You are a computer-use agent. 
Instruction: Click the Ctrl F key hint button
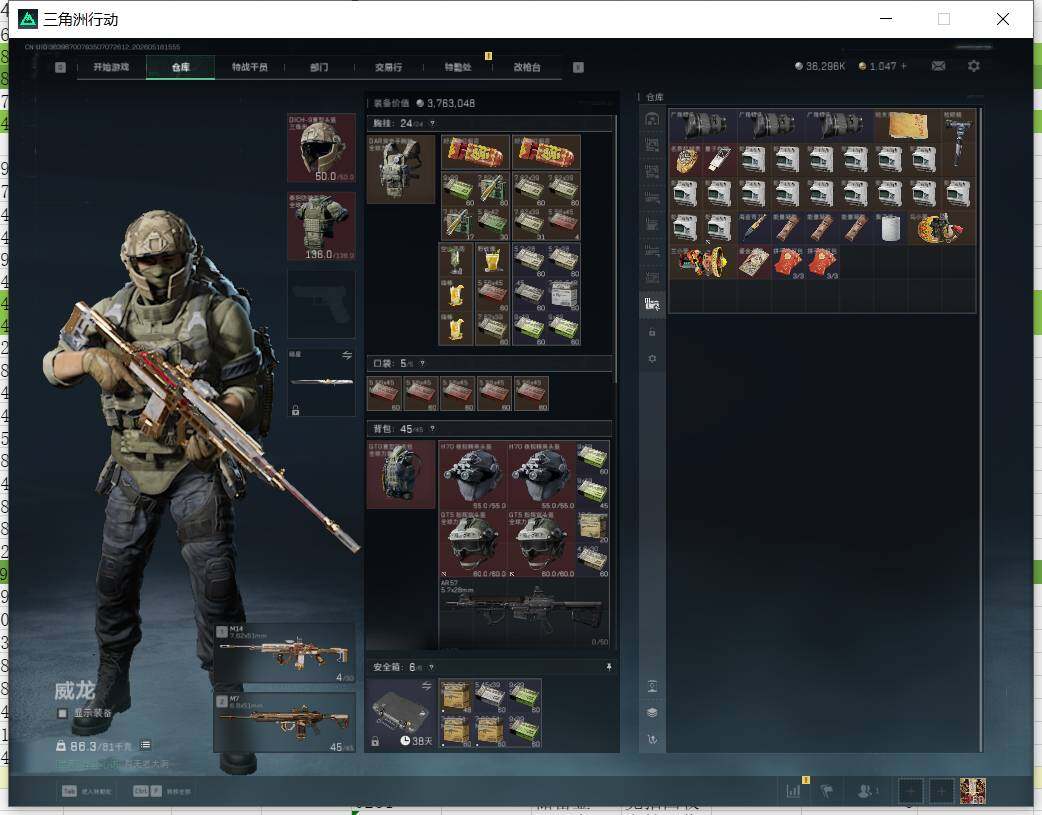pyautogui.click(x=147, y=791)
